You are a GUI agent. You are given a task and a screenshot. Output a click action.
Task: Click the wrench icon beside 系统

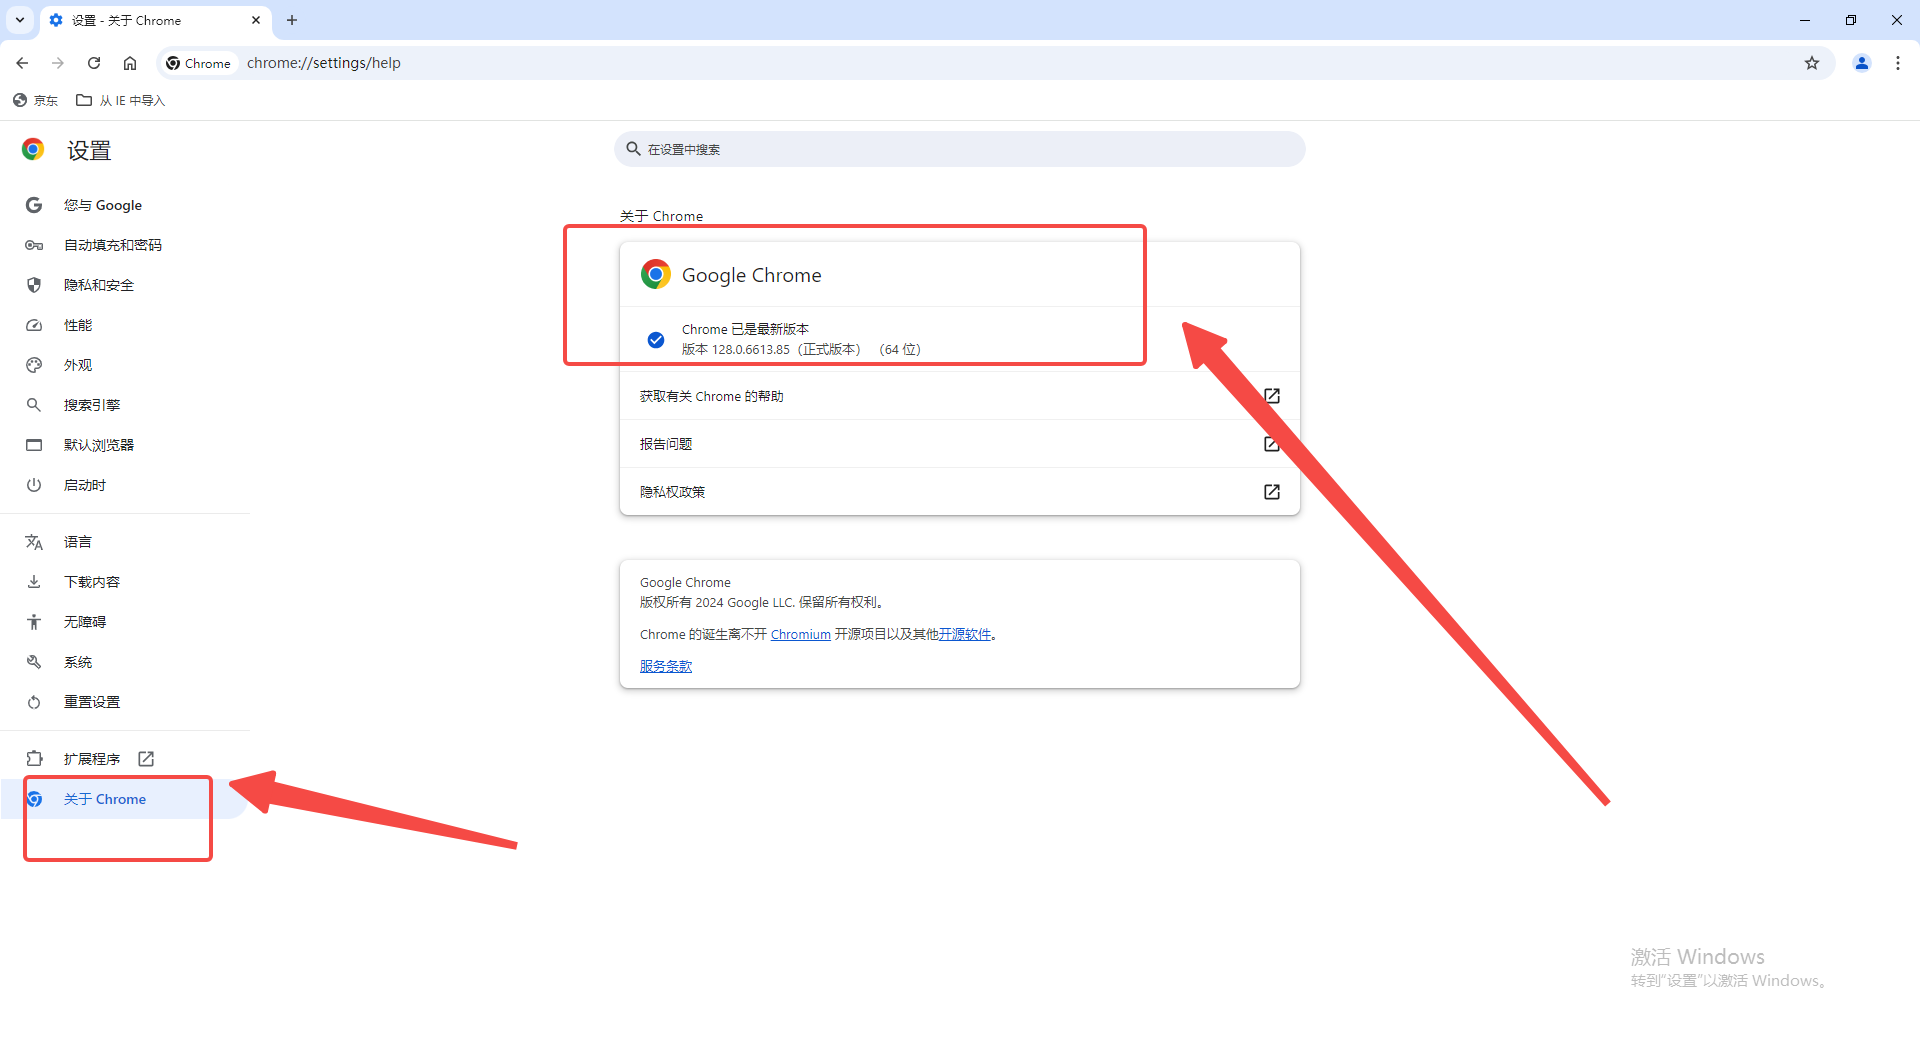click(x=34, y=662)
